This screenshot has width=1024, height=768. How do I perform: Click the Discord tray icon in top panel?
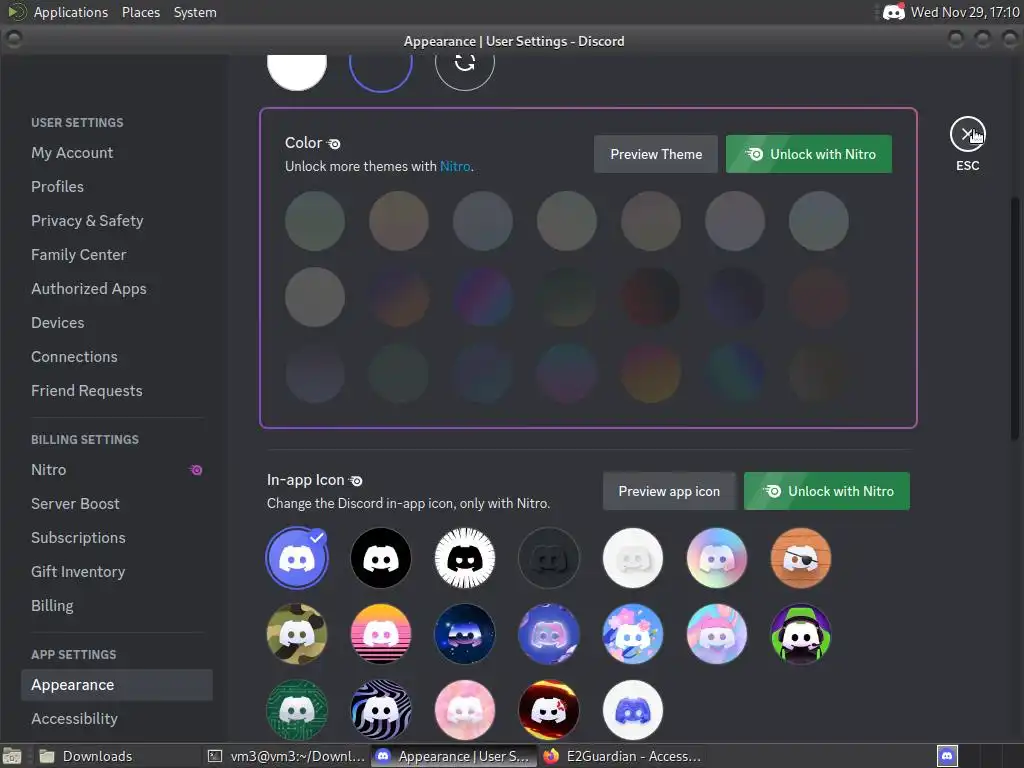tap(893, 12)
